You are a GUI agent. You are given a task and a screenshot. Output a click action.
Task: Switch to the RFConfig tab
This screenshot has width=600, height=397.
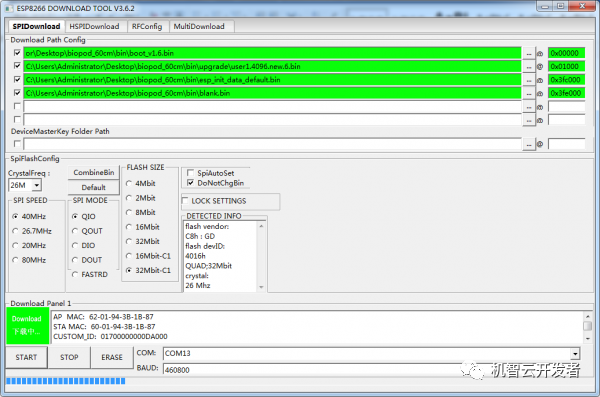click(147, 26)
